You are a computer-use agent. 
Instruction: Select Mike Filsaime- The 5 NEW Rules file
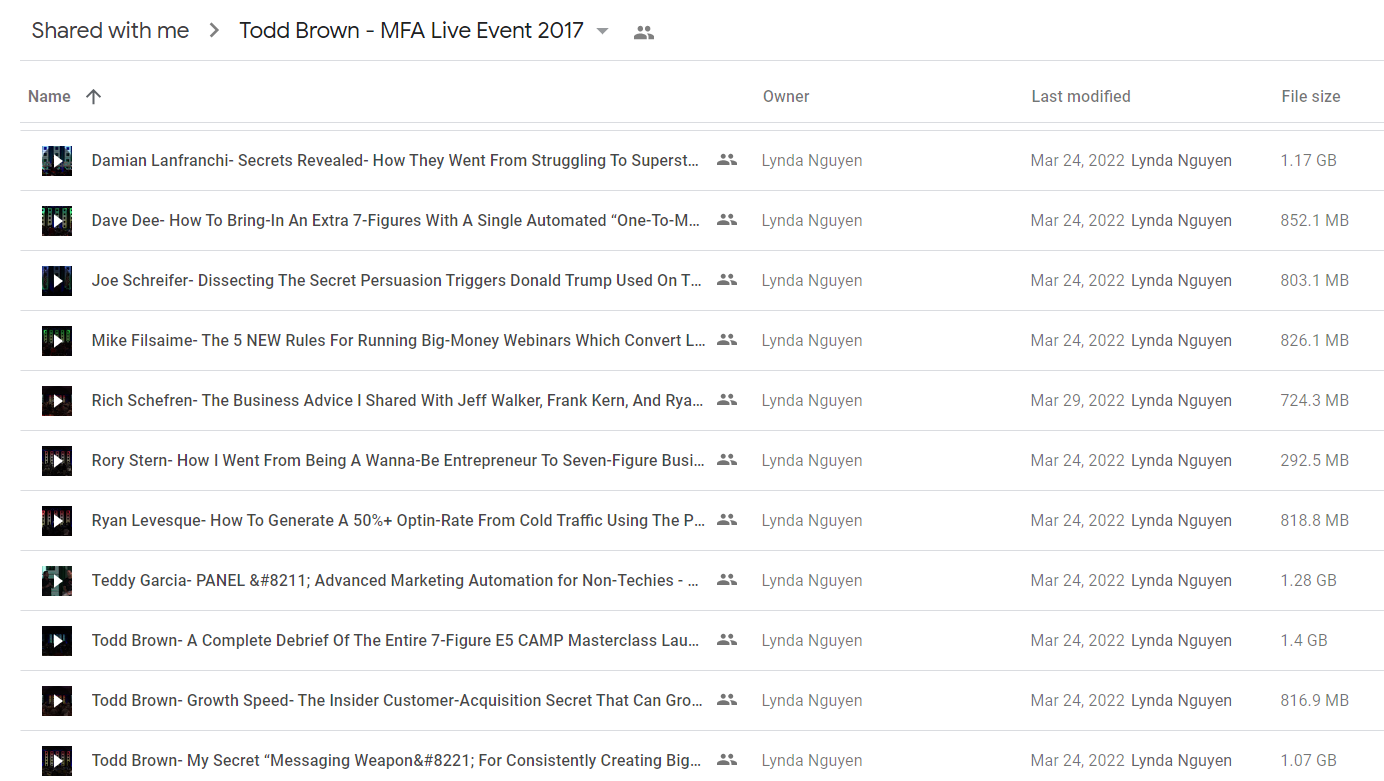click(398, 340)
